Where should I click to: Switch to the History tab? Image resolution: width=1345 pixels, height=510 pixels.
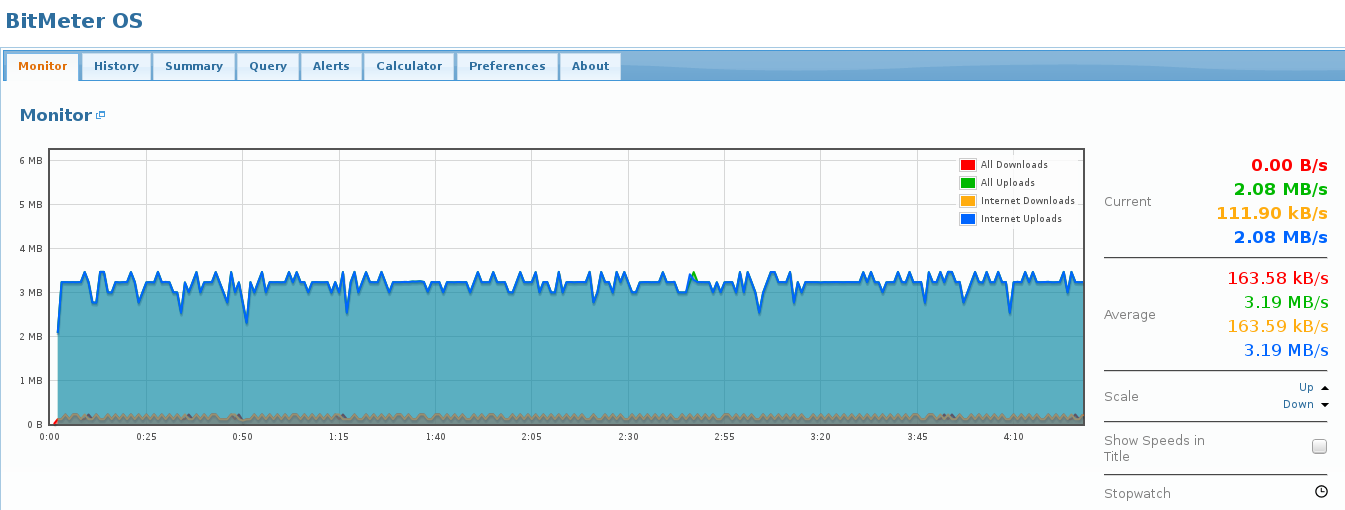click(x=116, y=67)
